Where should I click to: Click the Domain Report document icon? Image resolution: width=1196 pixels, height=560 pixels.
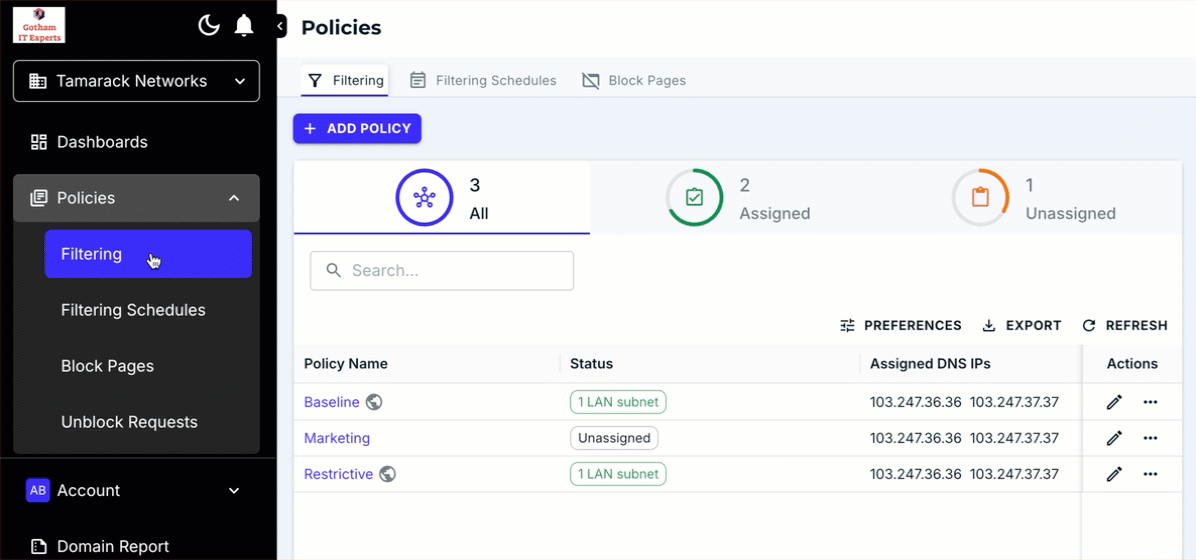(x=38, y=546)
